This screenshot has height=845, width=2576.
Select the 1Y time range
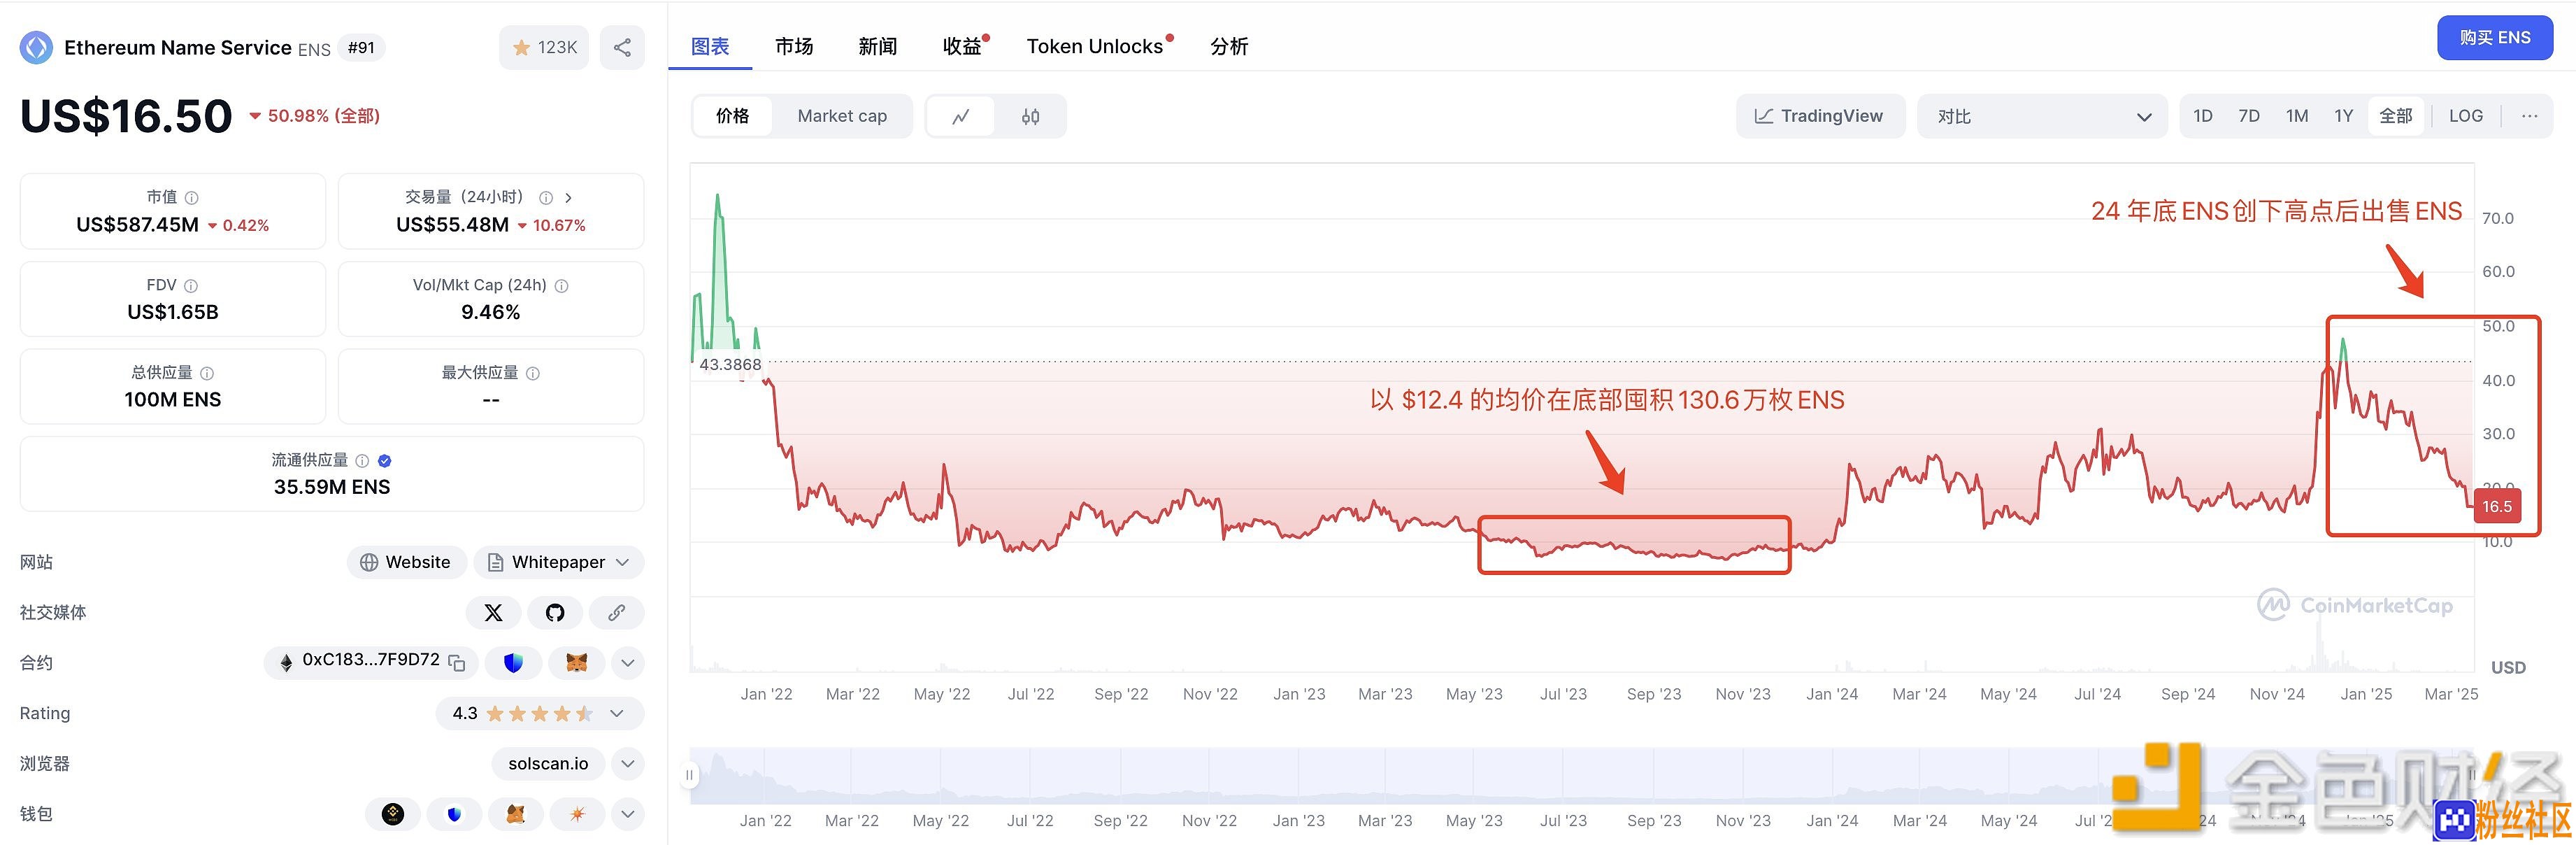pos(2344,116)
